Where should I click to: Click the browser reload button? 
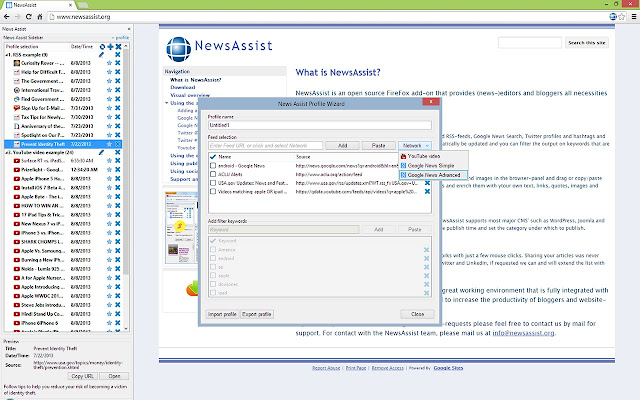click(x=28, y=17)
